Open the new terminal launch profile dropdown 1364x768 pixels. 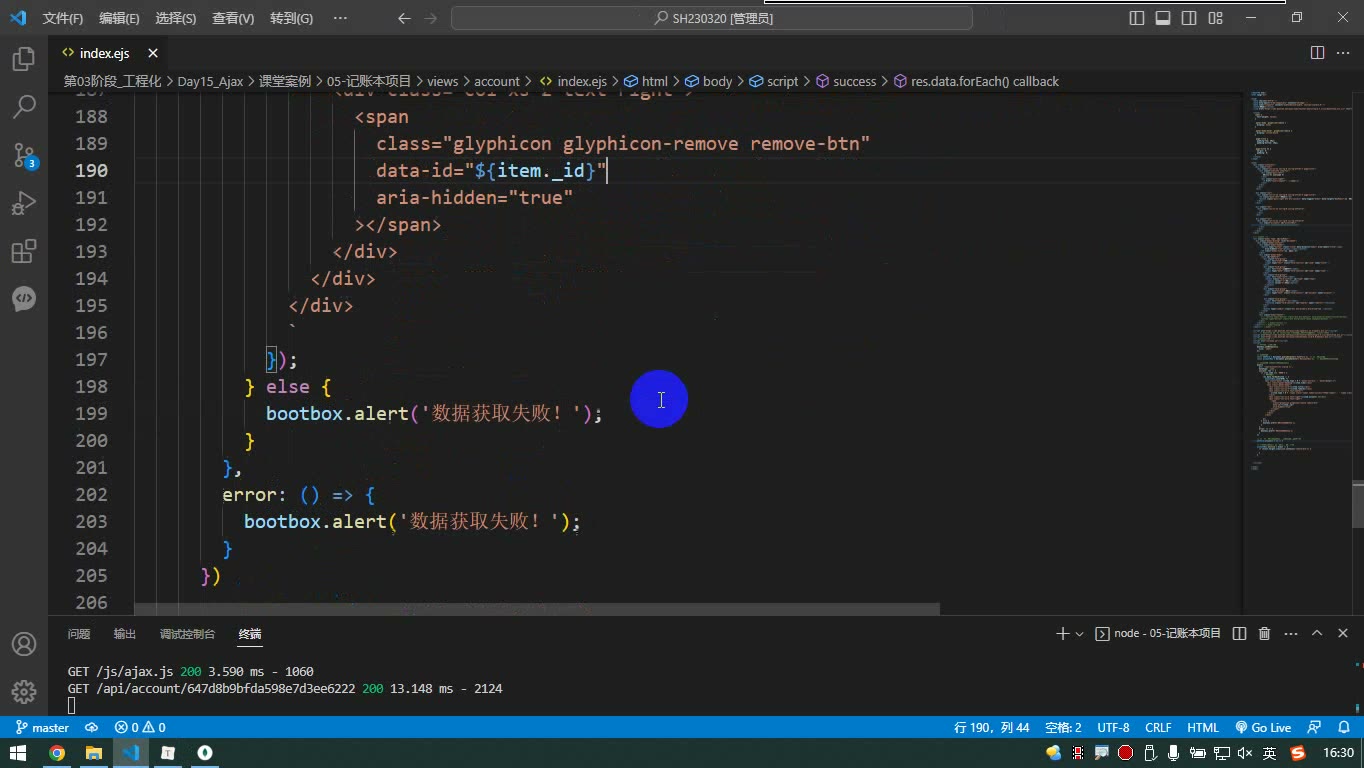[x=1079, y=634]
